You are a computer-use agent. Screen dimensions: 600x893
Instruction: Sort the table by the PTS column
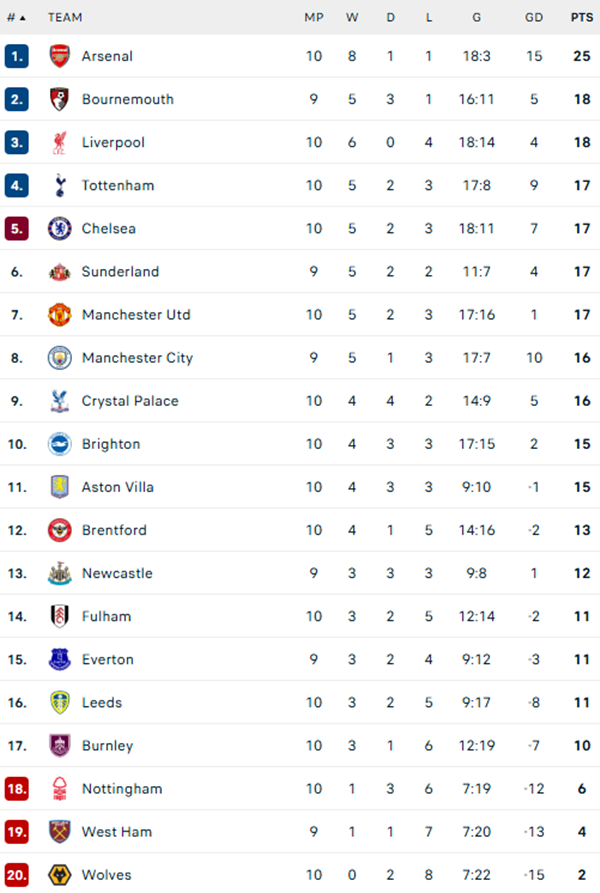coord(581,17)
